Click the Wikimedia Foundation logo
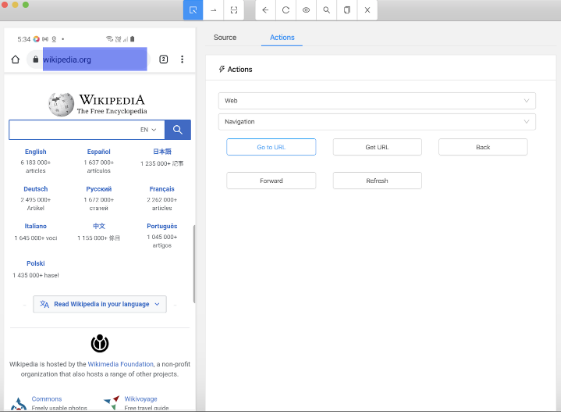This screenshot has height=412, width=561. [100, 343]
